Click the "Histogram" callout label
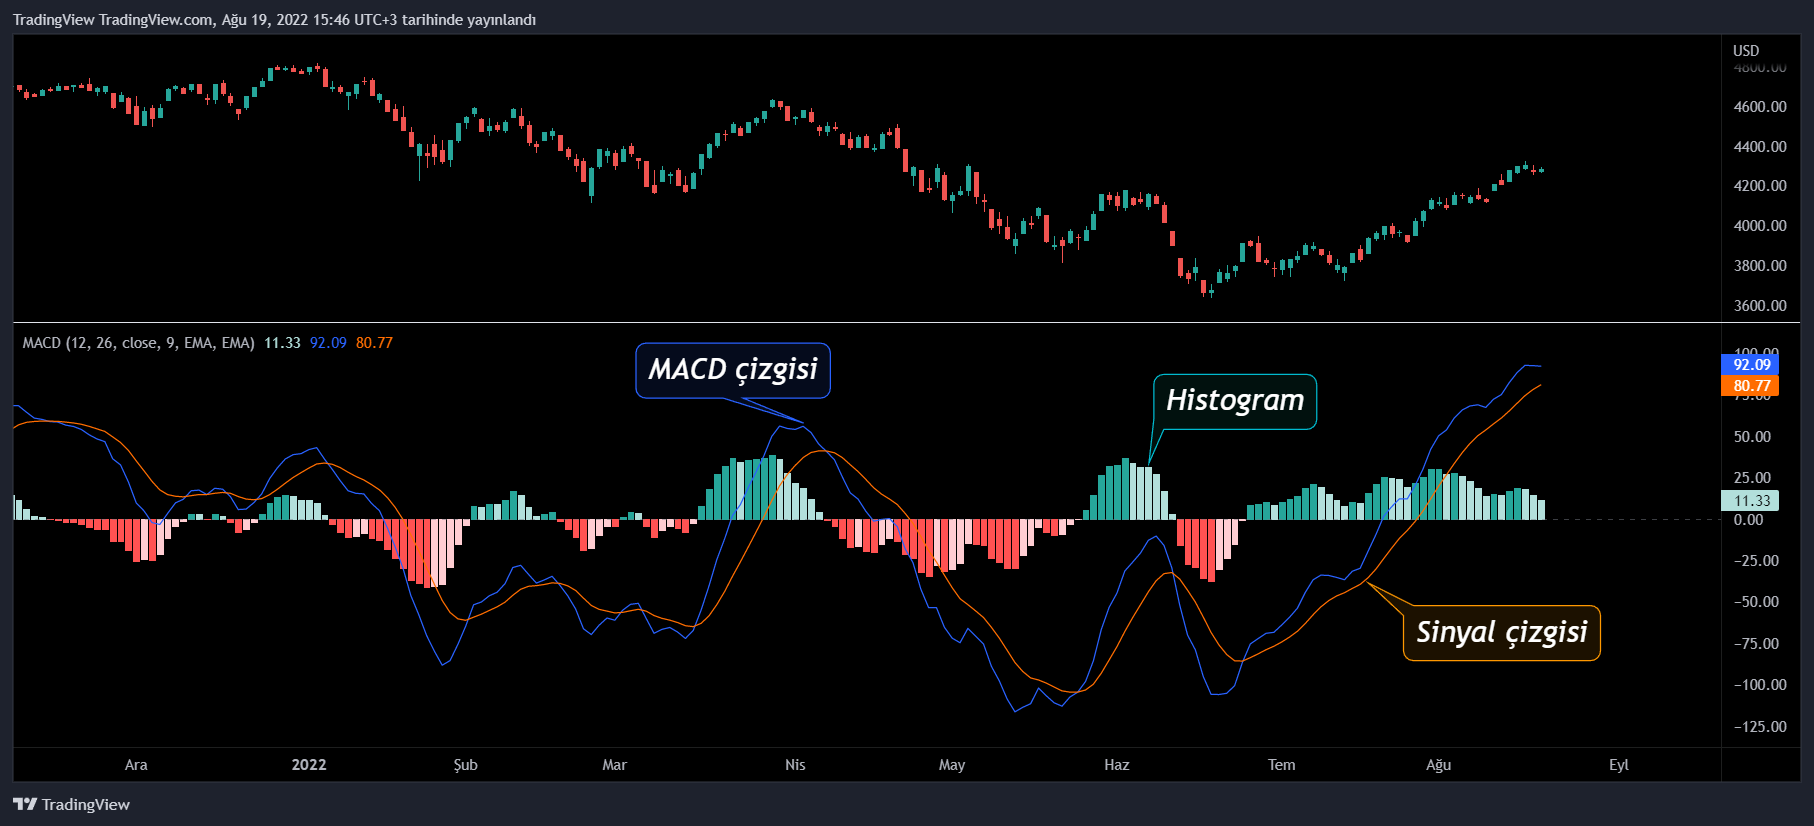The height and width of the screenshot is (826, 1814). tap(1235, 401)
